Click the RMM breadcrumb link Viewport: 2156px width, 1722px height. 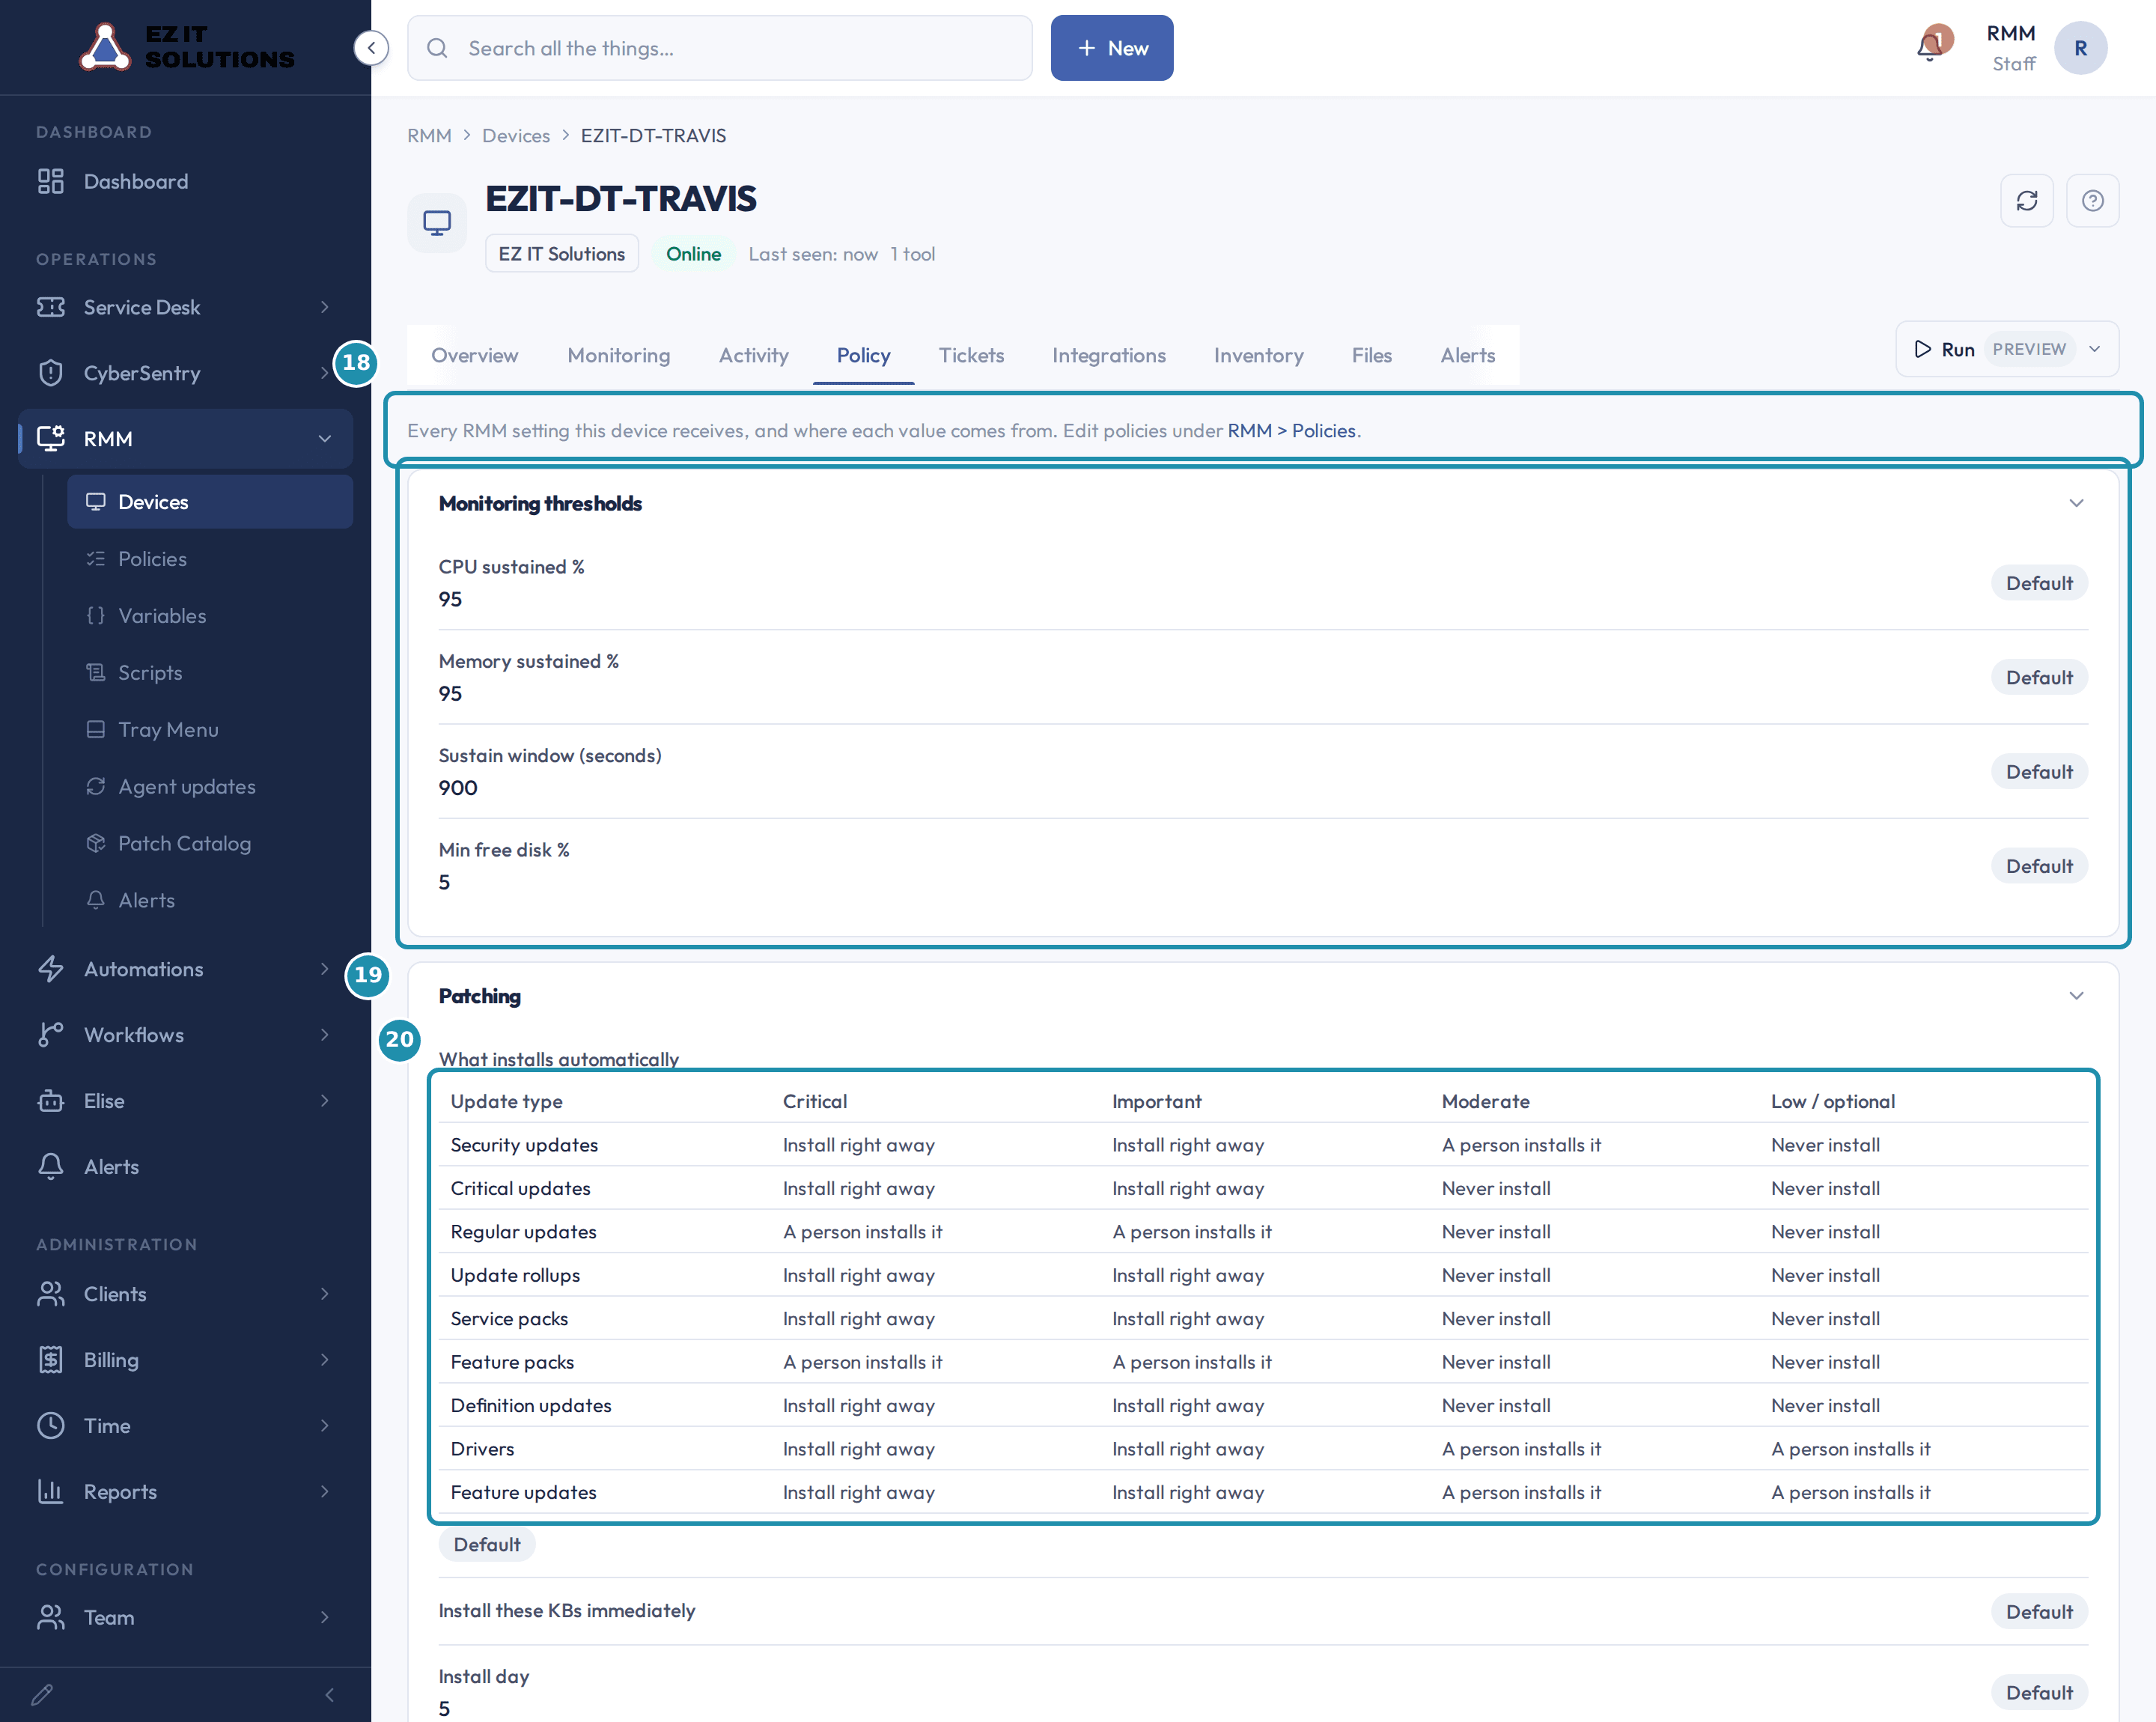[x=429, y=136]
